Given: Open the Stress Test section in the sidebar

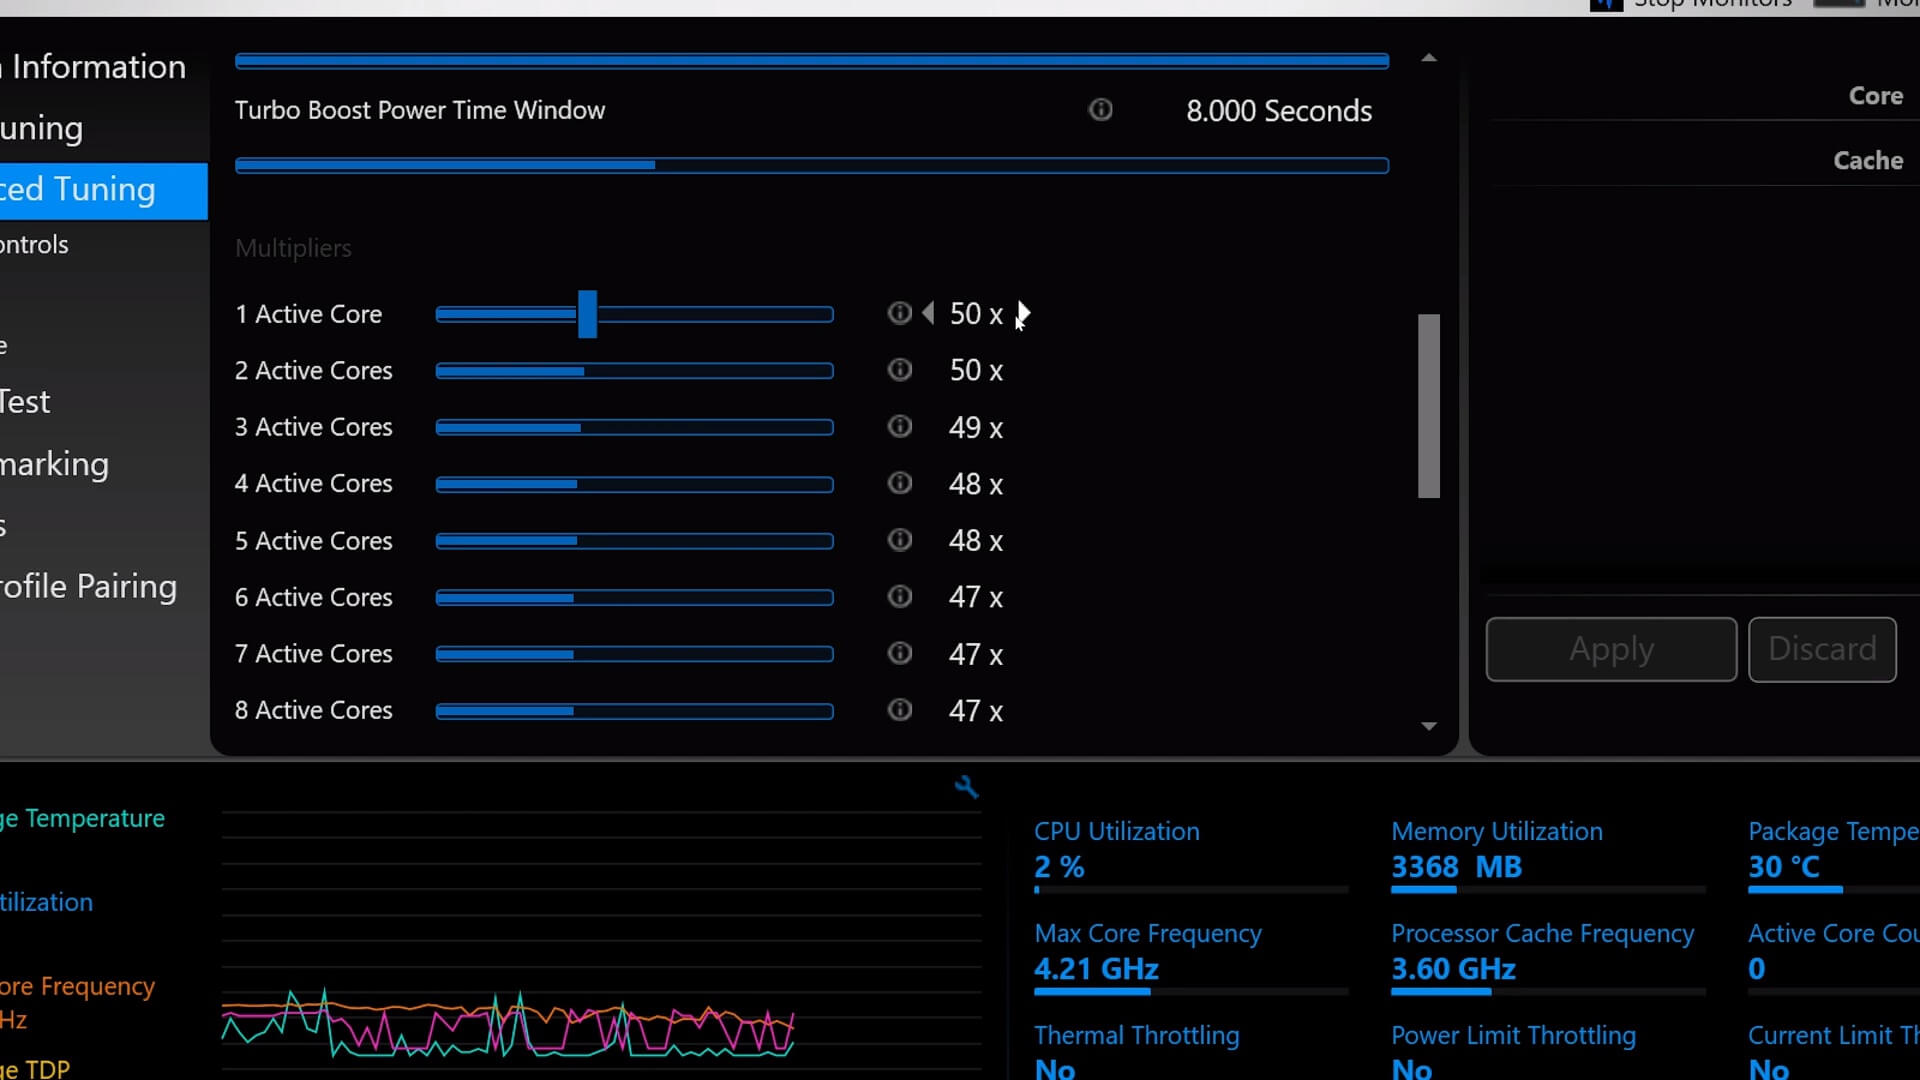Looking at the screenshot, I should pos(25,401).
